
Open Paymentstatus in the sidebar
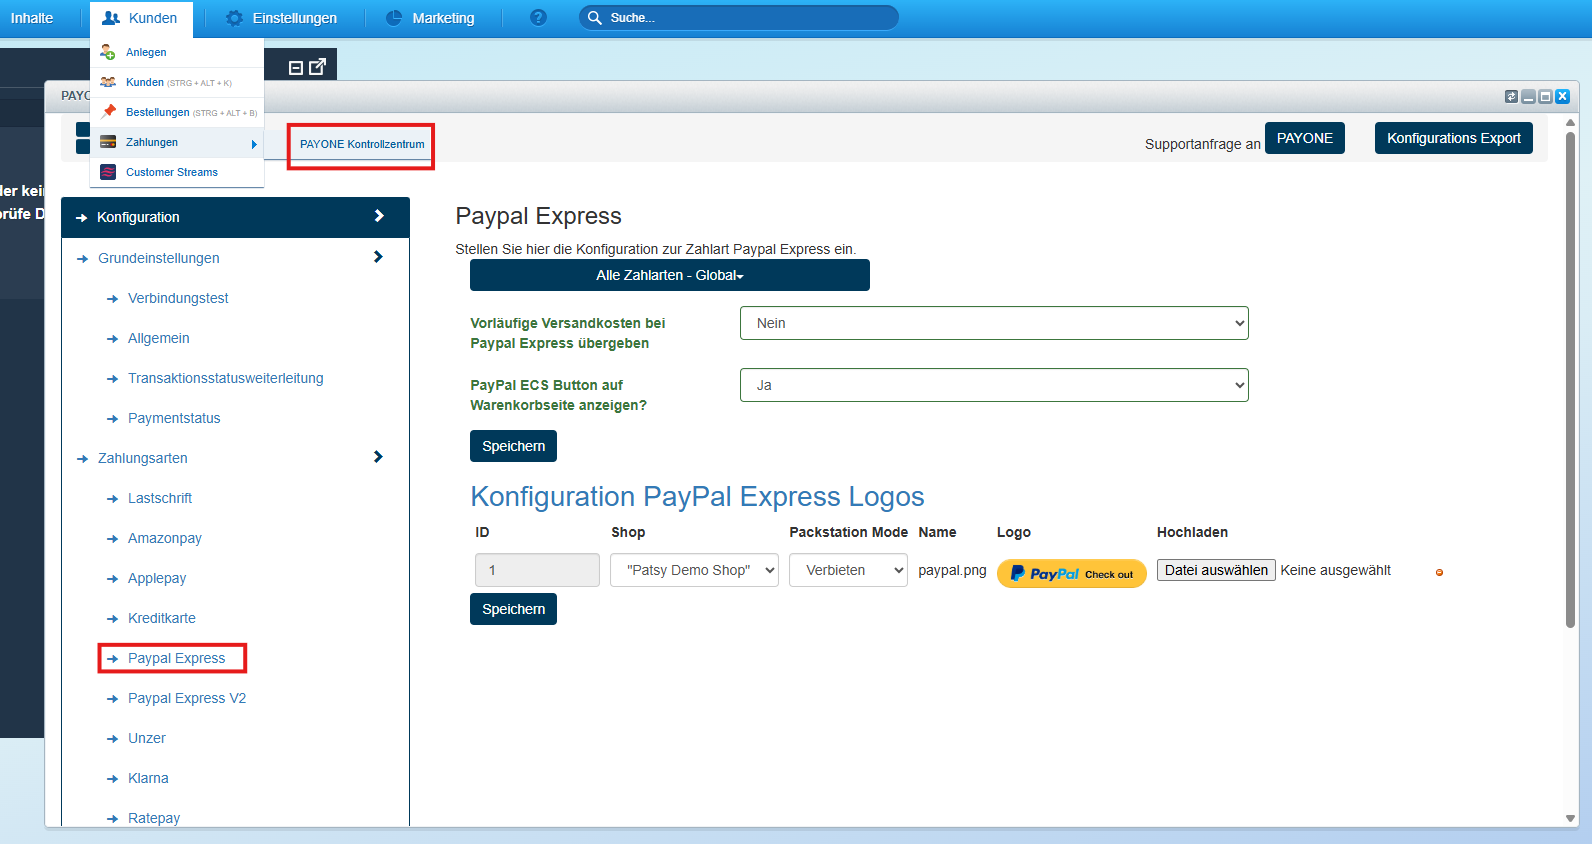tap(174, 418)
